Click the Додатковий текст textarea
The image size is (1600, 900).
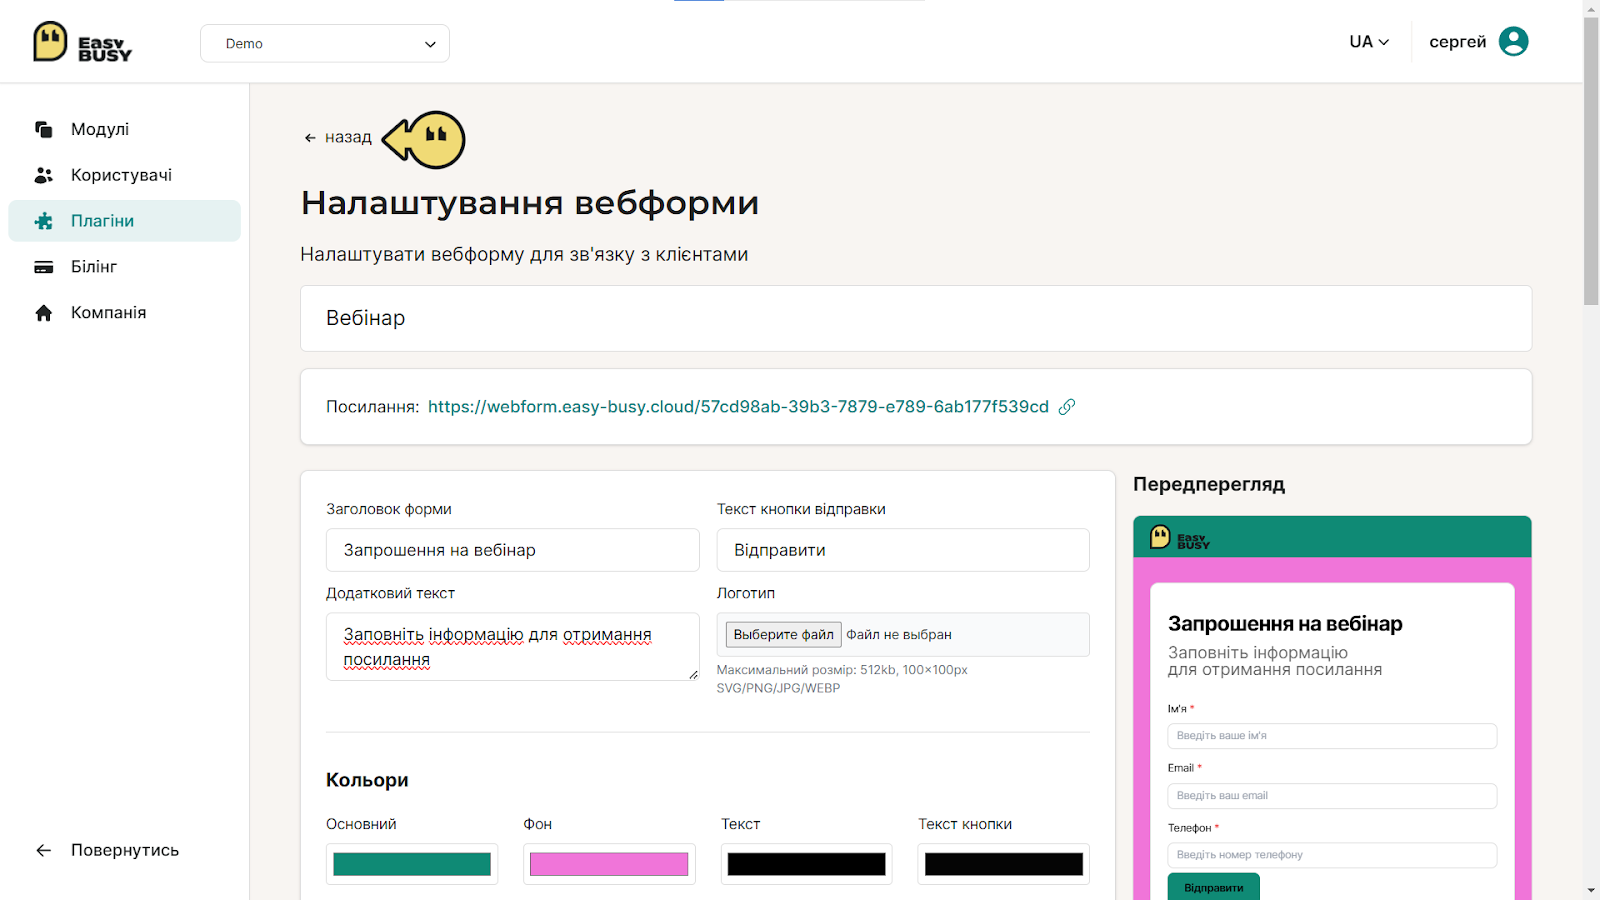click(512, 647)
